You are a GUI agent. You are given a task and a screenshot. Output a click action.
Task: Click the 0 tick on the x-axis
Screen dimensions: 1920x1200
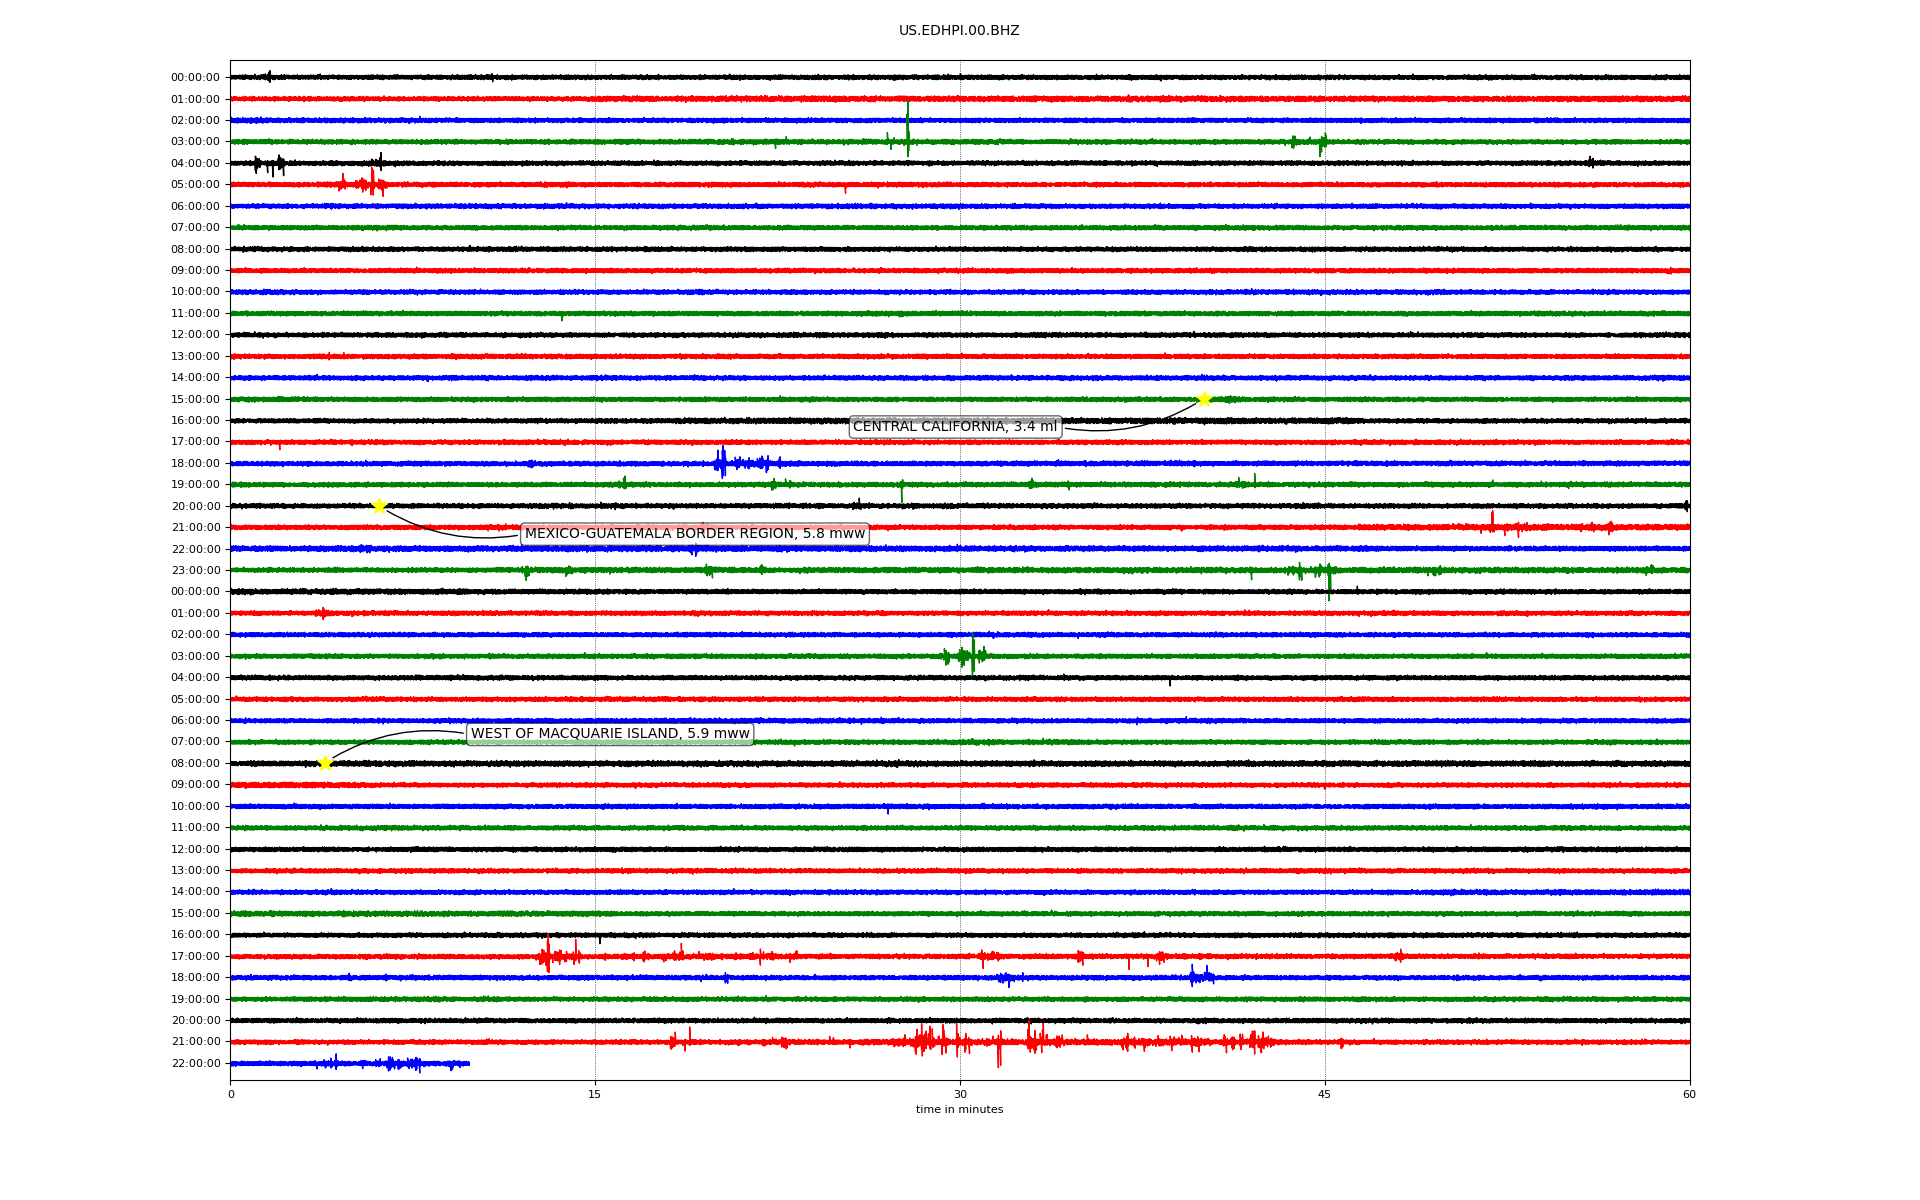[x=231, y=1094]
